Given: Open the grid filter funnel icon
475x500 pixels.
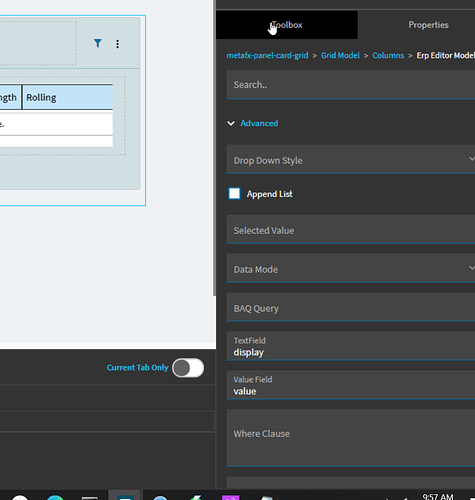Looking at the screenshot, I should (x=98, y=43).
